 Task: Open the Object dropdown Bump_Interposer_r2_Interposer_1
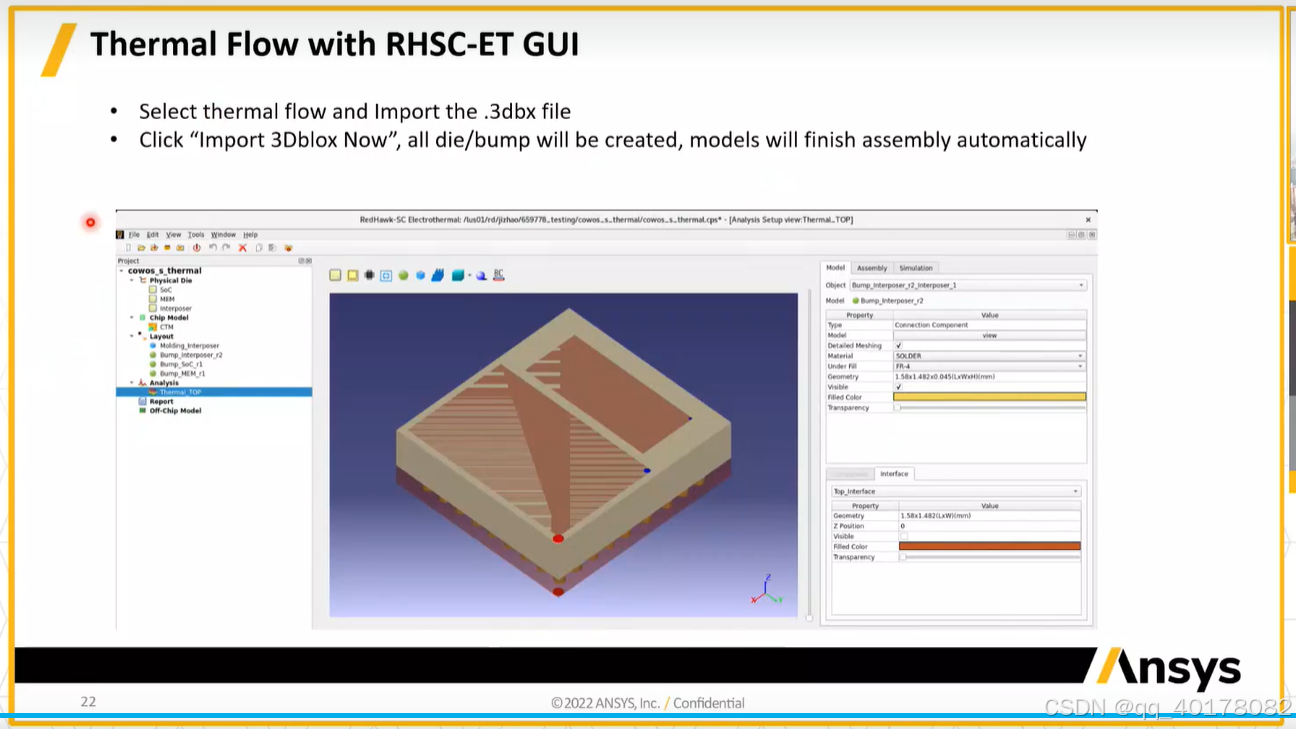click(967, 285)
